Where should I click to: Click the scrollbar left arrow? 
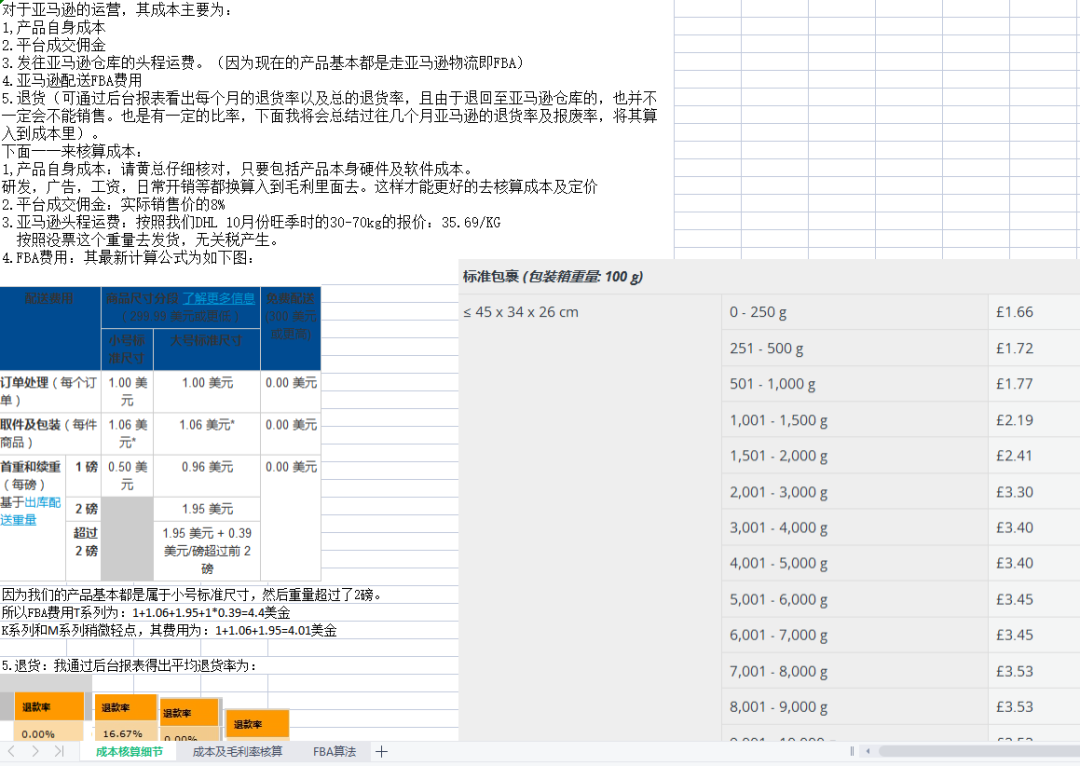pos(868,752)
